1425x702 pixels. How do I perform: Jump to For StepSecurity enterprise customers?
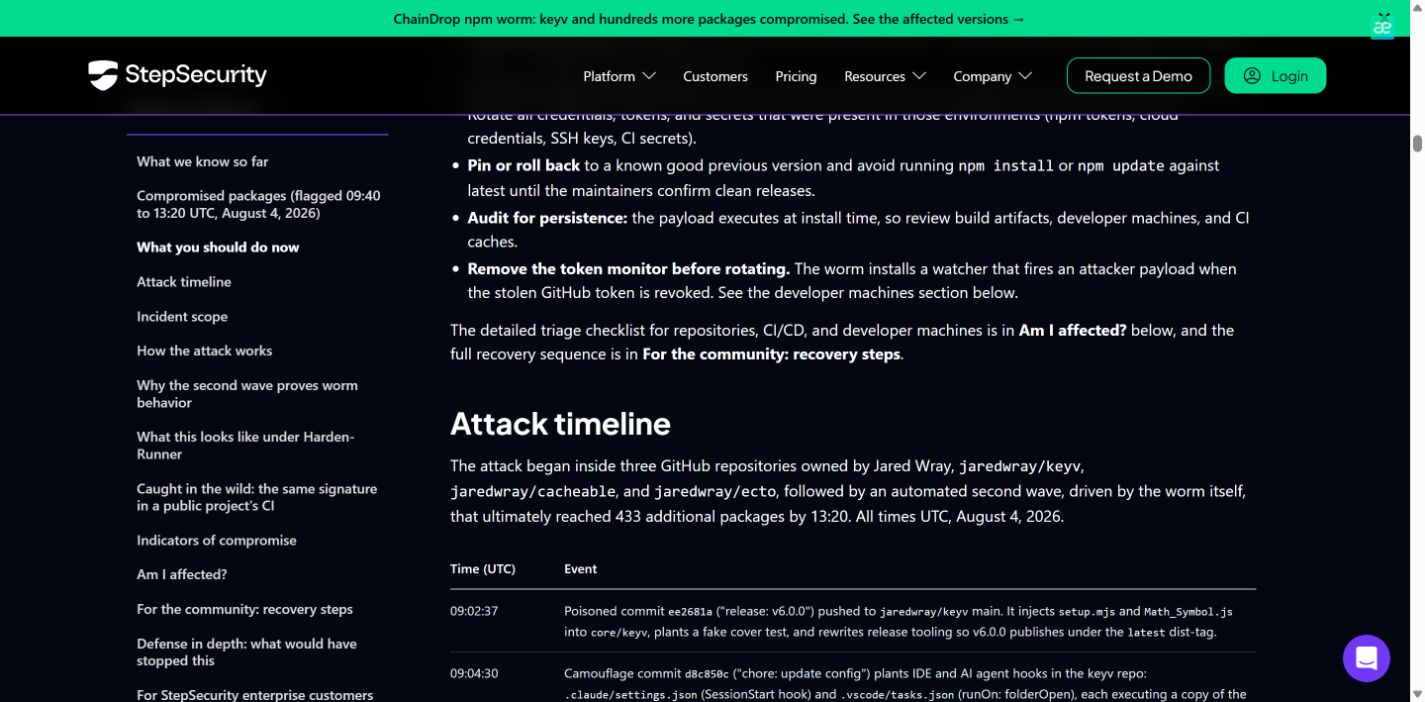coord(255,695)
